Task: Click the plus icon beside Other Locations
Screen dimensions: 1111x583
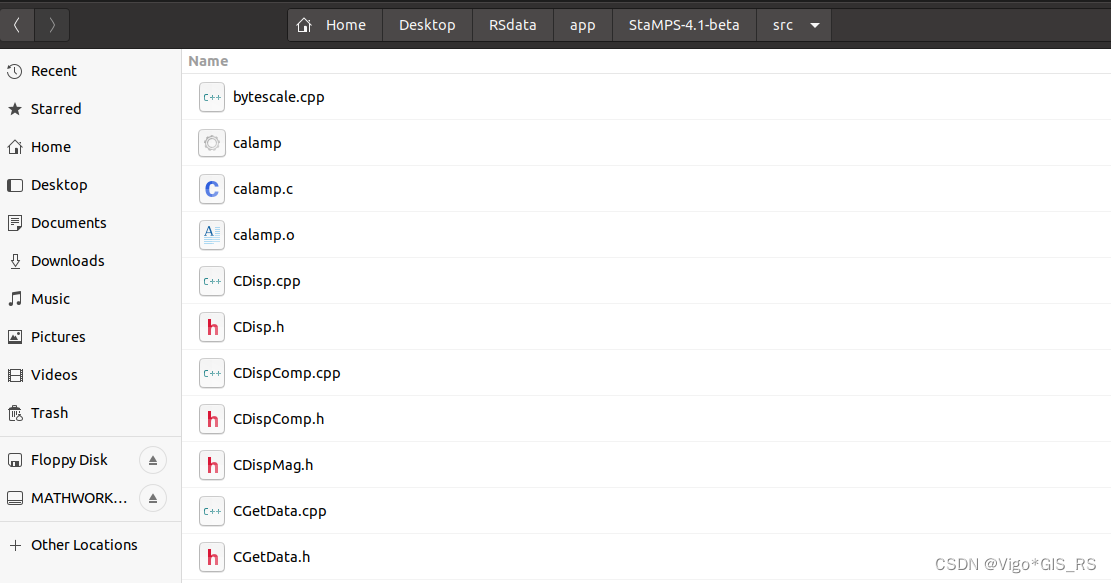Action: pos(14,545)
